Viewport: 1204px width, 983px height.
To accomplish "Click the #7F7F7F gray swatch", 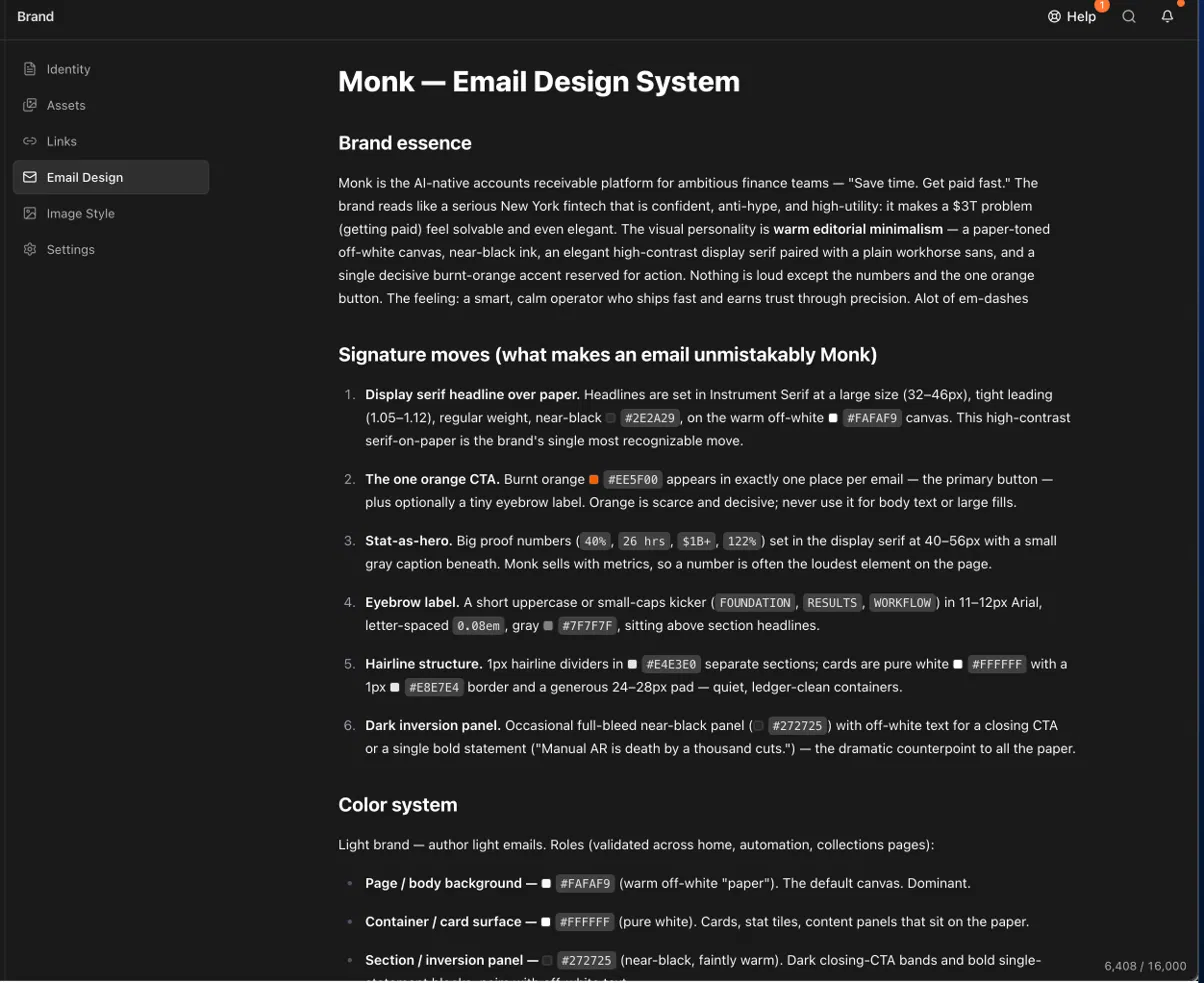I will (547, 626).
